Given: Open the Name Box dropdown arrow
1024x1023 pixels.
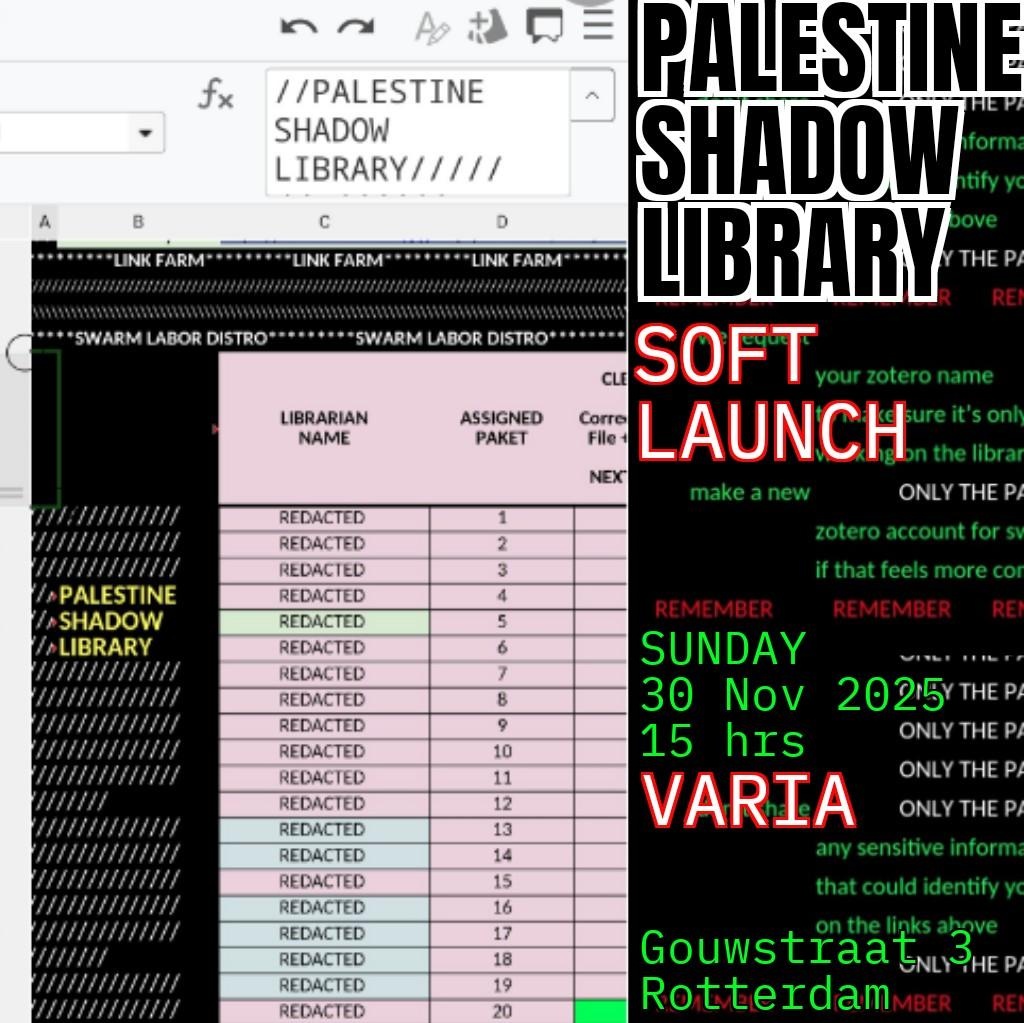Looking at the screenshot, I should pos(146,133).
